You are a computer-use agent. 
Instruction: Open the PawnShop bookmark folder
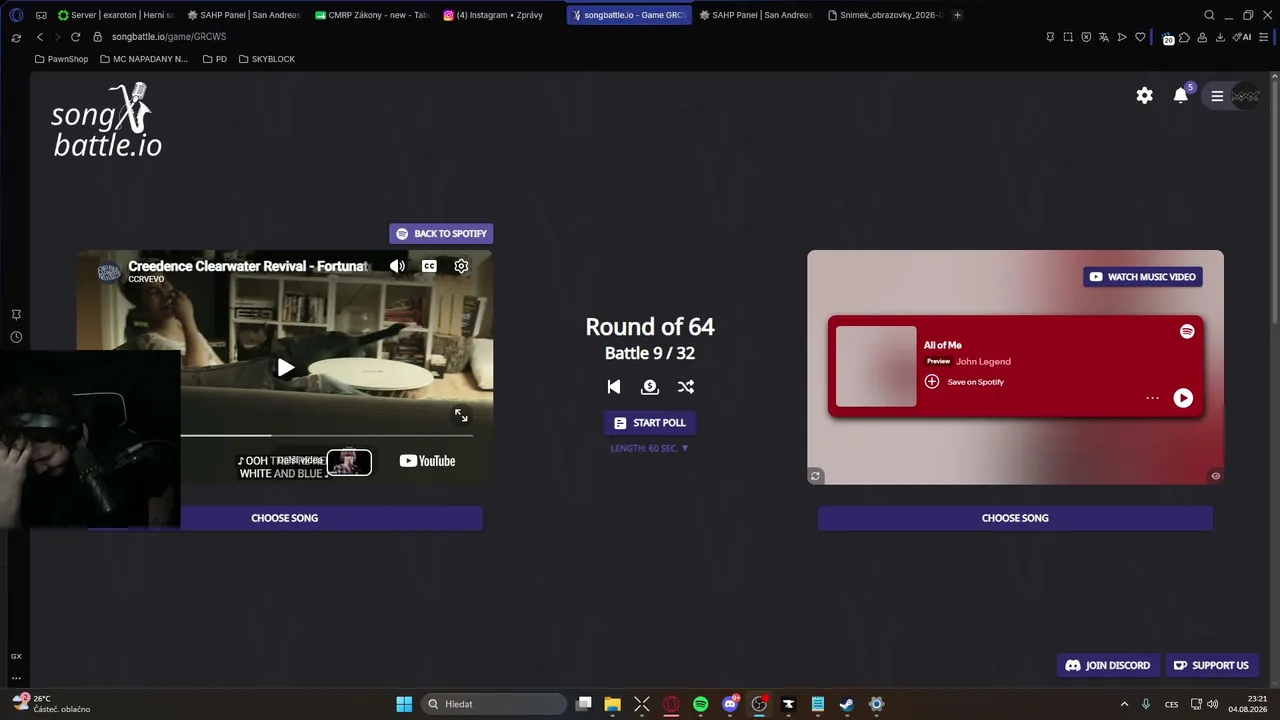click(62, 59)
